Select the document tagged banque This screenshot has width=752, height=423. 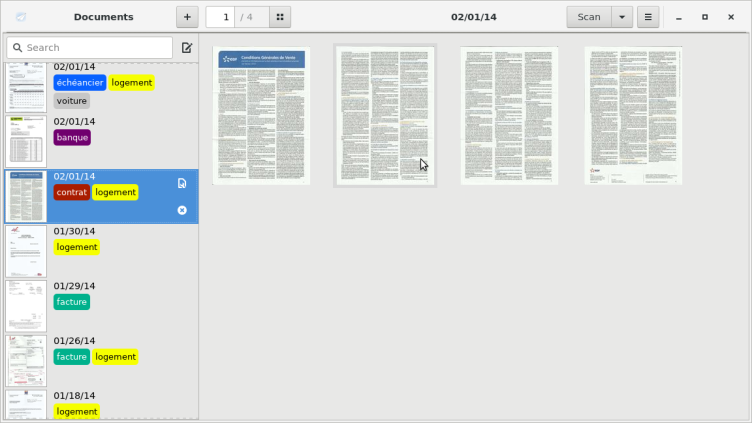[72, 137]
